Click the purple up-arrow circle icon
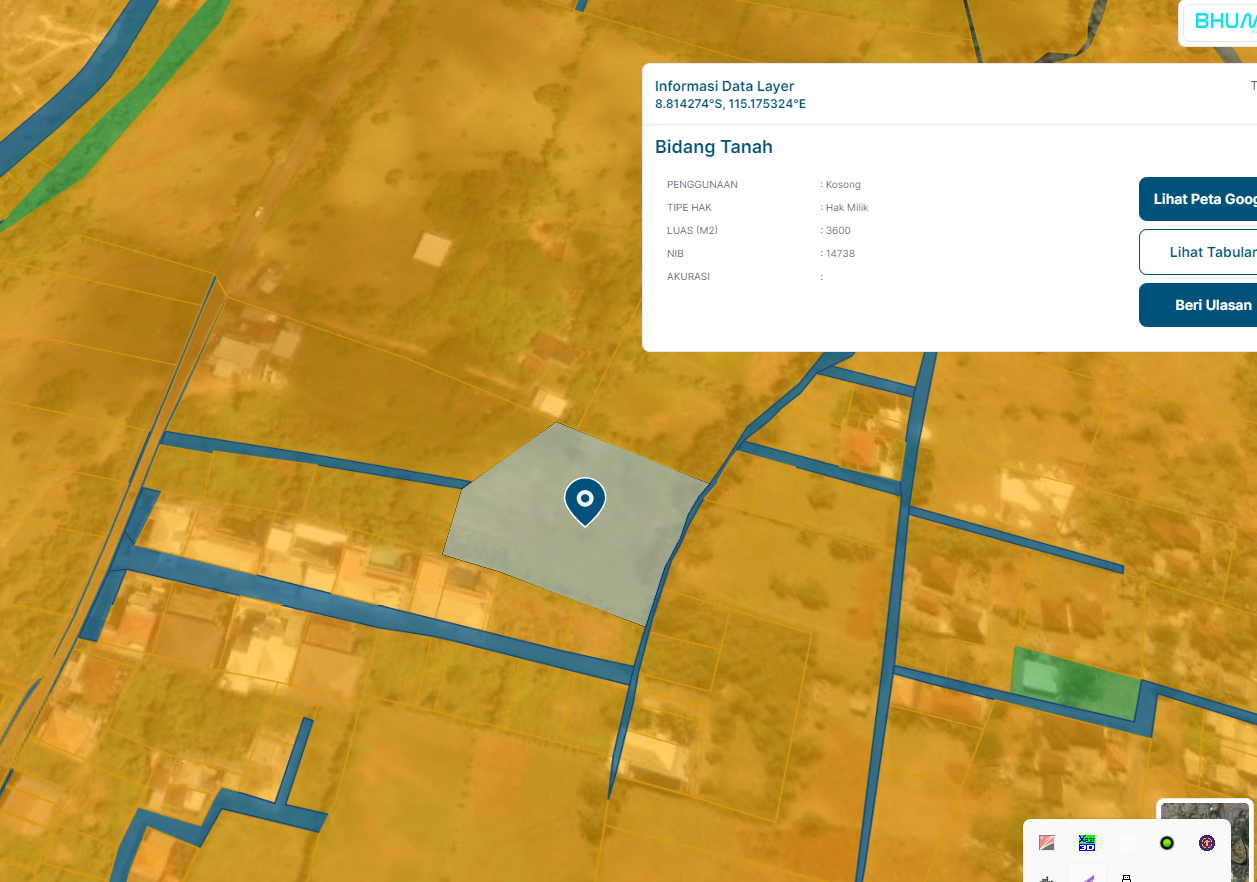This screenshot has width=1257, height=882. tap(1207, 843)
